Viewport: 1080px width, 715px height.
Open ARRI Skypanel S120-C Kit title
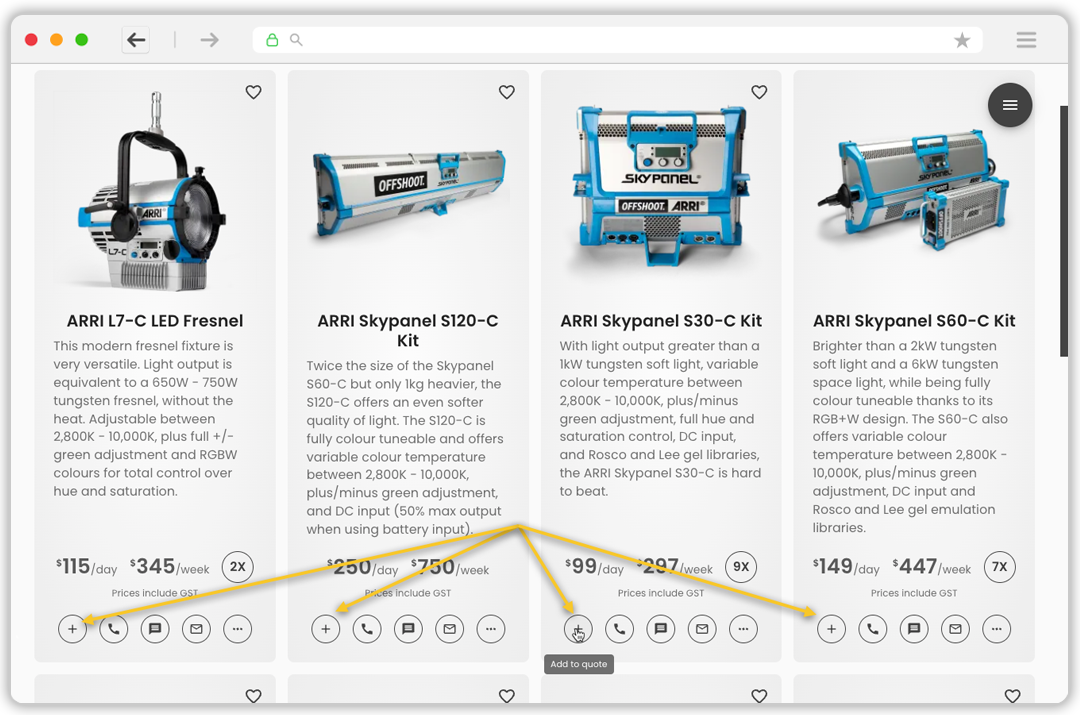[x=408, y=331]
